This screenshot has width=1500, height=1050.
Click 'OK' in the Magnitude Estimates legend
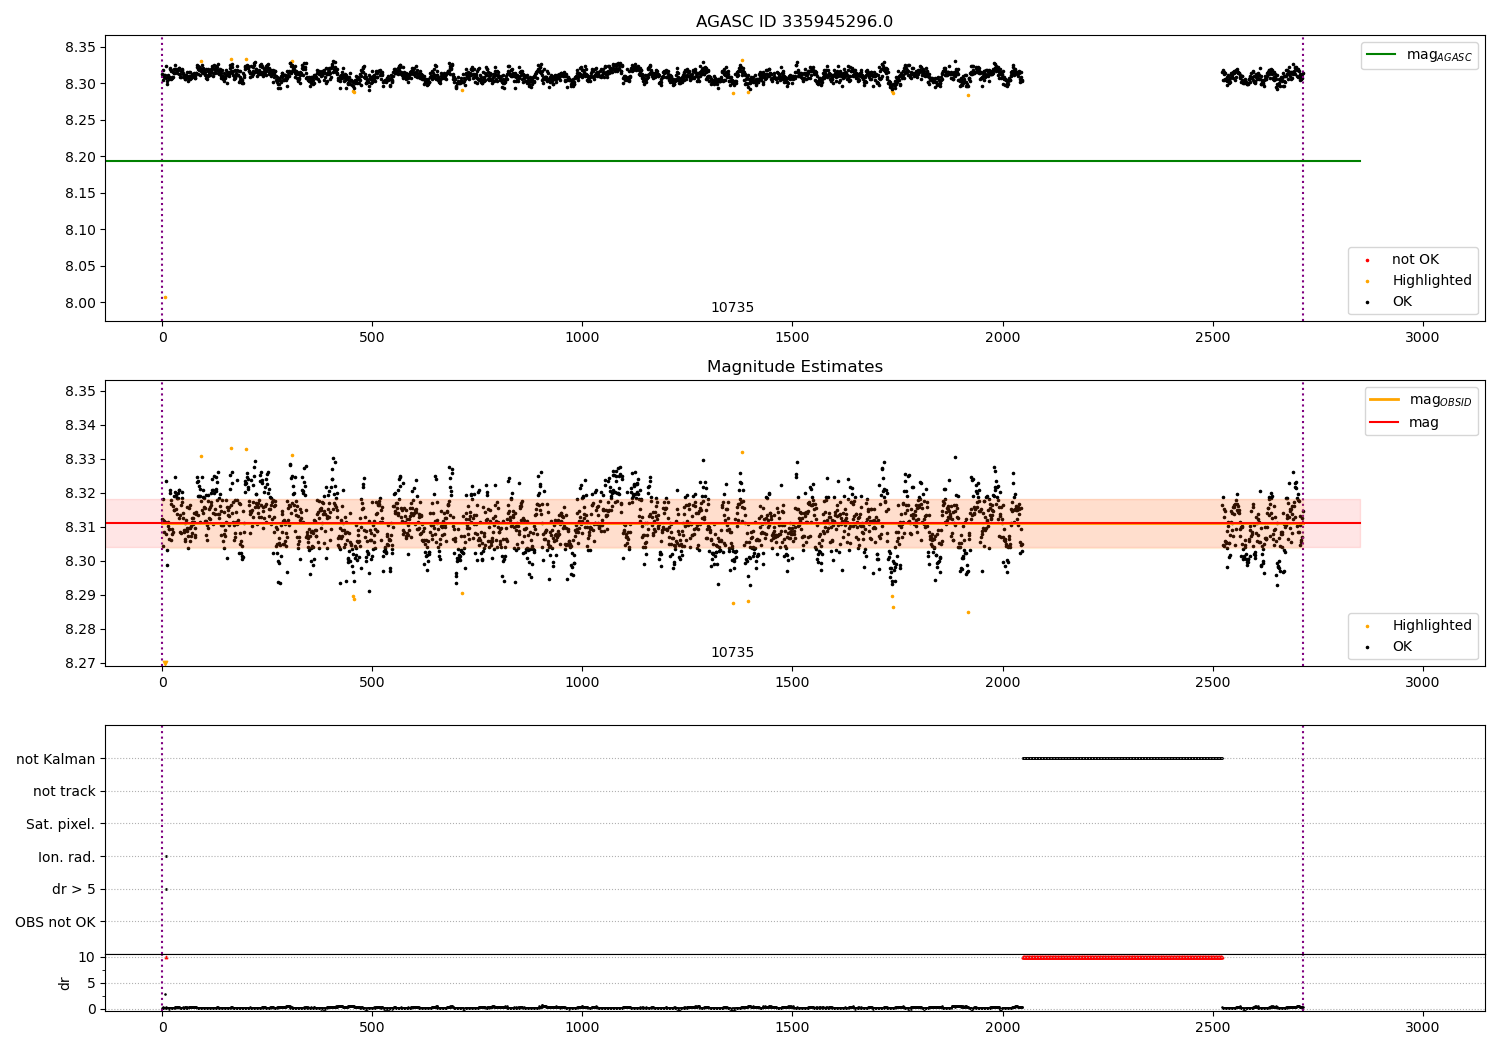[x=1402, y=646]
